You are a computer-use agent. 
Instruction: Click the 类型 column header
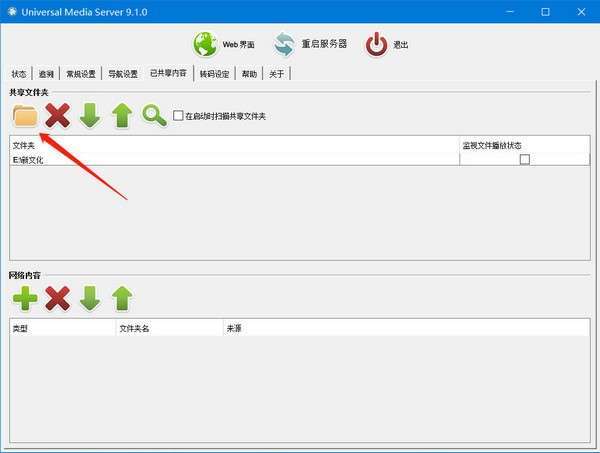tap(62, 328)
